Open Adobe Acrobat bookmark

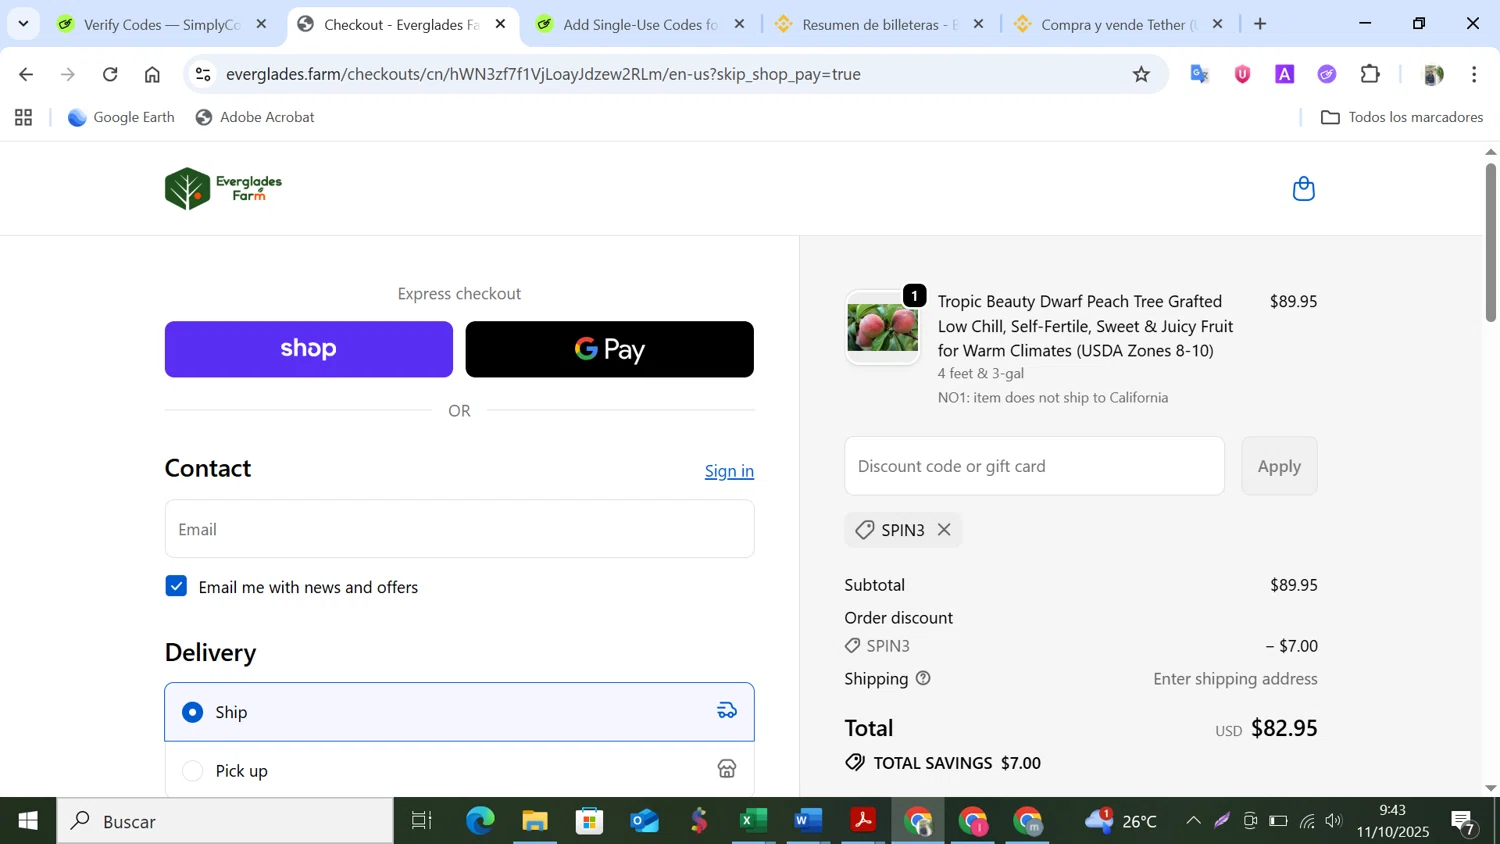255,118
